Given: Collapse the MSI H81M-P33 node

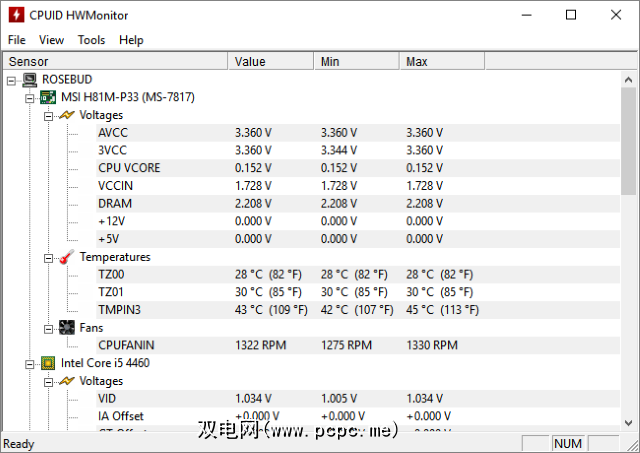Looking at the screenshot, I should (x=29, y=98).
